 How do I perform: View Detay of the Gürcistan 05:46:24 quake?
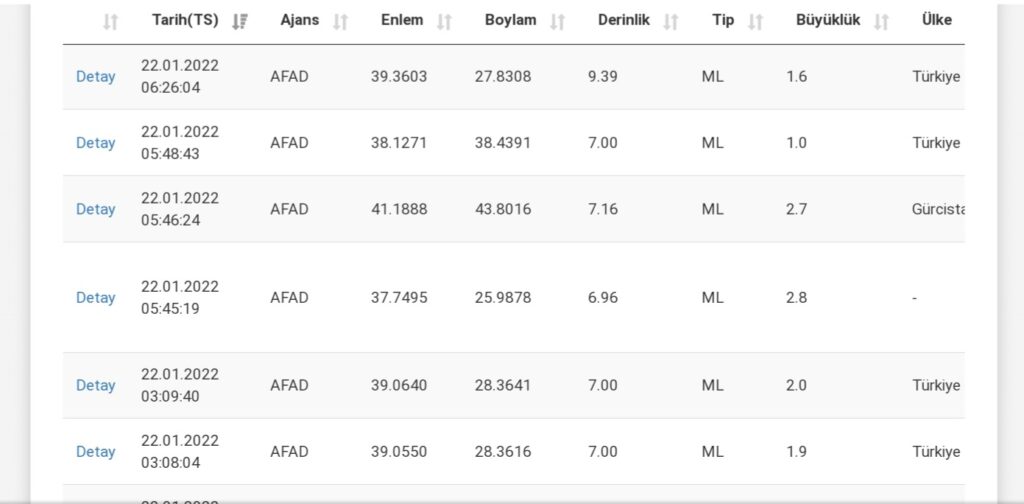click(x=95, y=209)
